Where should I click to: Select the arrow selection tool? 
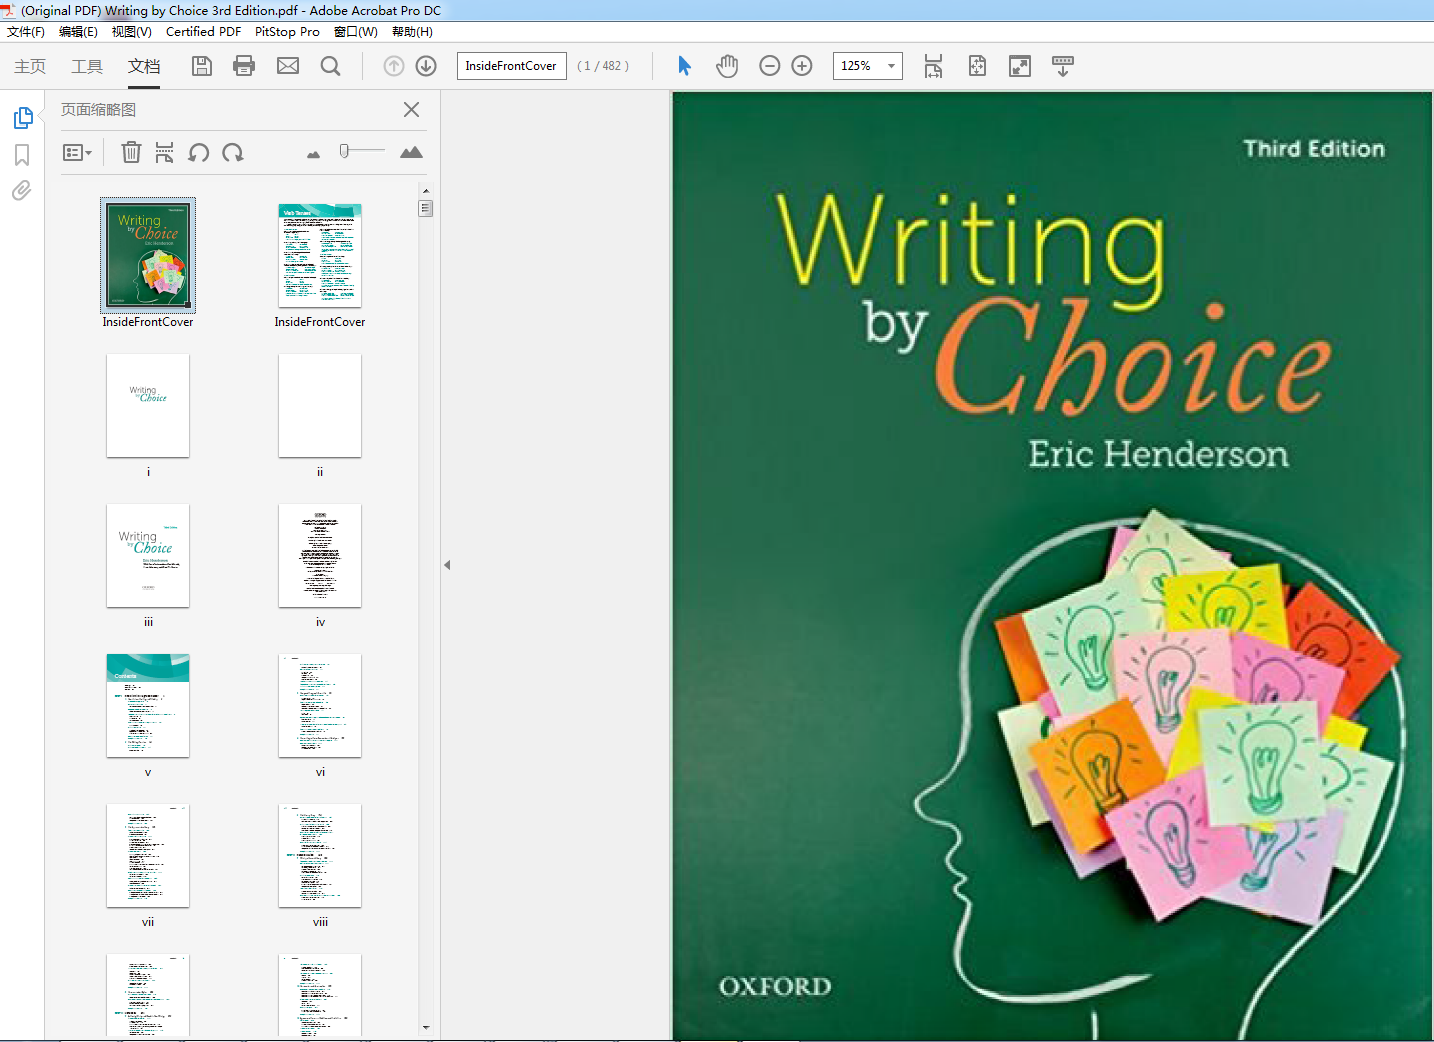pyautogui.click(x=684, y=66)
